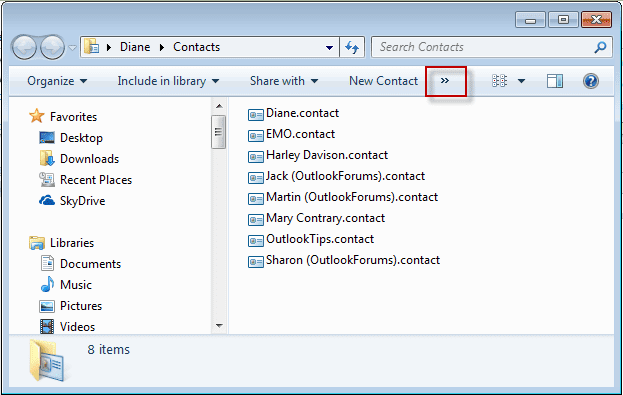Click the Videos filmstrip icon
Image resolution: width=623 pixels, height=395 pixels.
tap(47, 327)
